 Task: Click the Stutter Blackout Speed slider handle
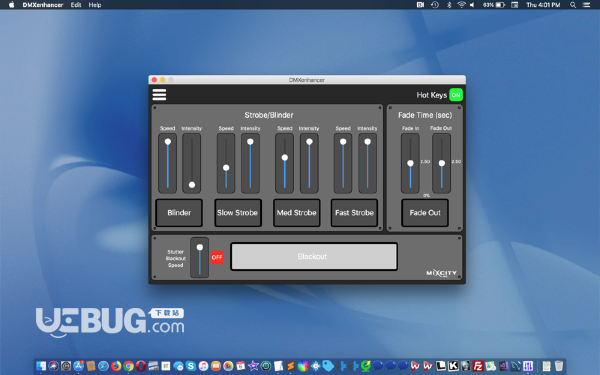coord(200,248)
